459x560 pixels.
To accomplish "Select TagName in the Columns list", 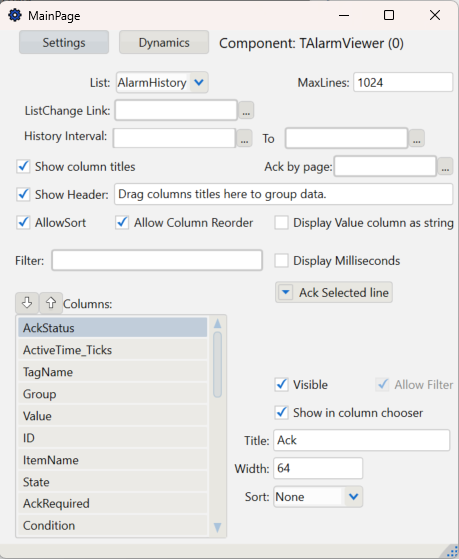I will pos(113,372).
